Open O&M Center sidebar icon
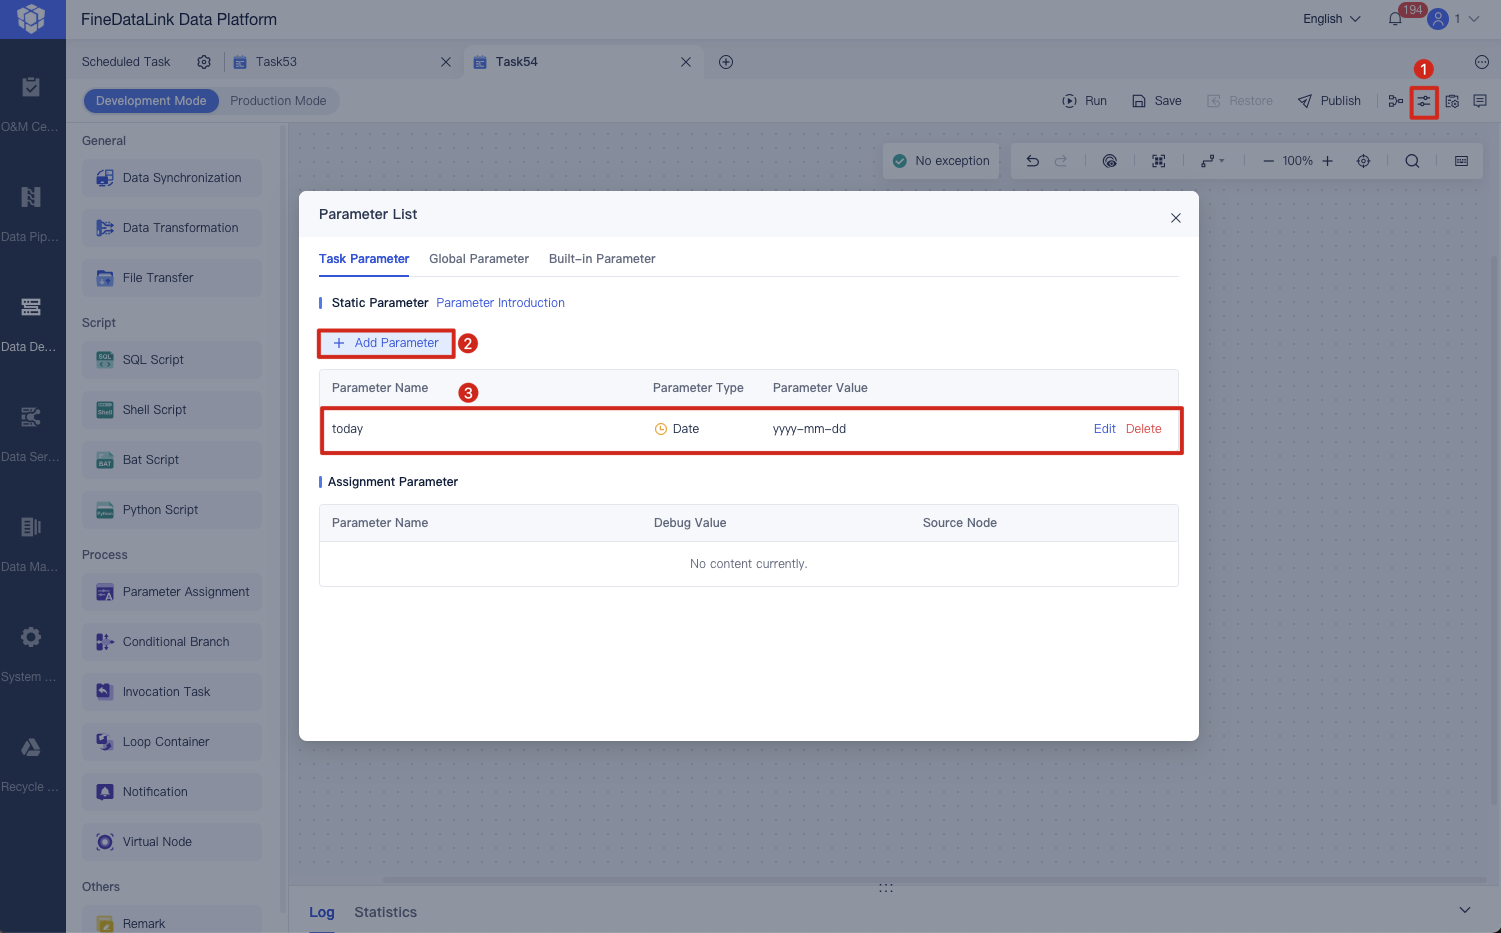Viewport: 1501px width, 933px height. point(31,88)
